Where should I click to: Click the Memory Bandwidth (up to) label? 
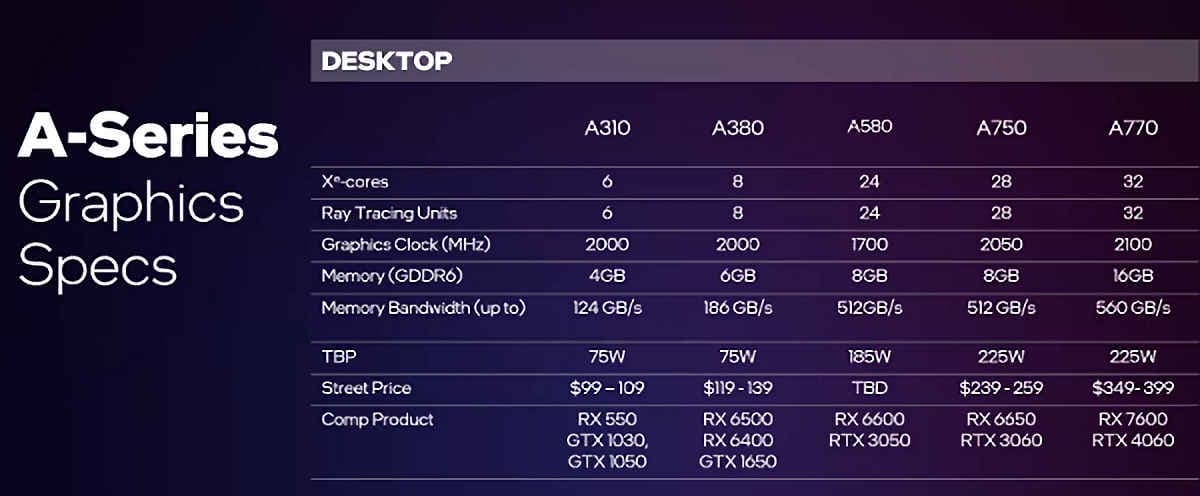click(423, 308)
